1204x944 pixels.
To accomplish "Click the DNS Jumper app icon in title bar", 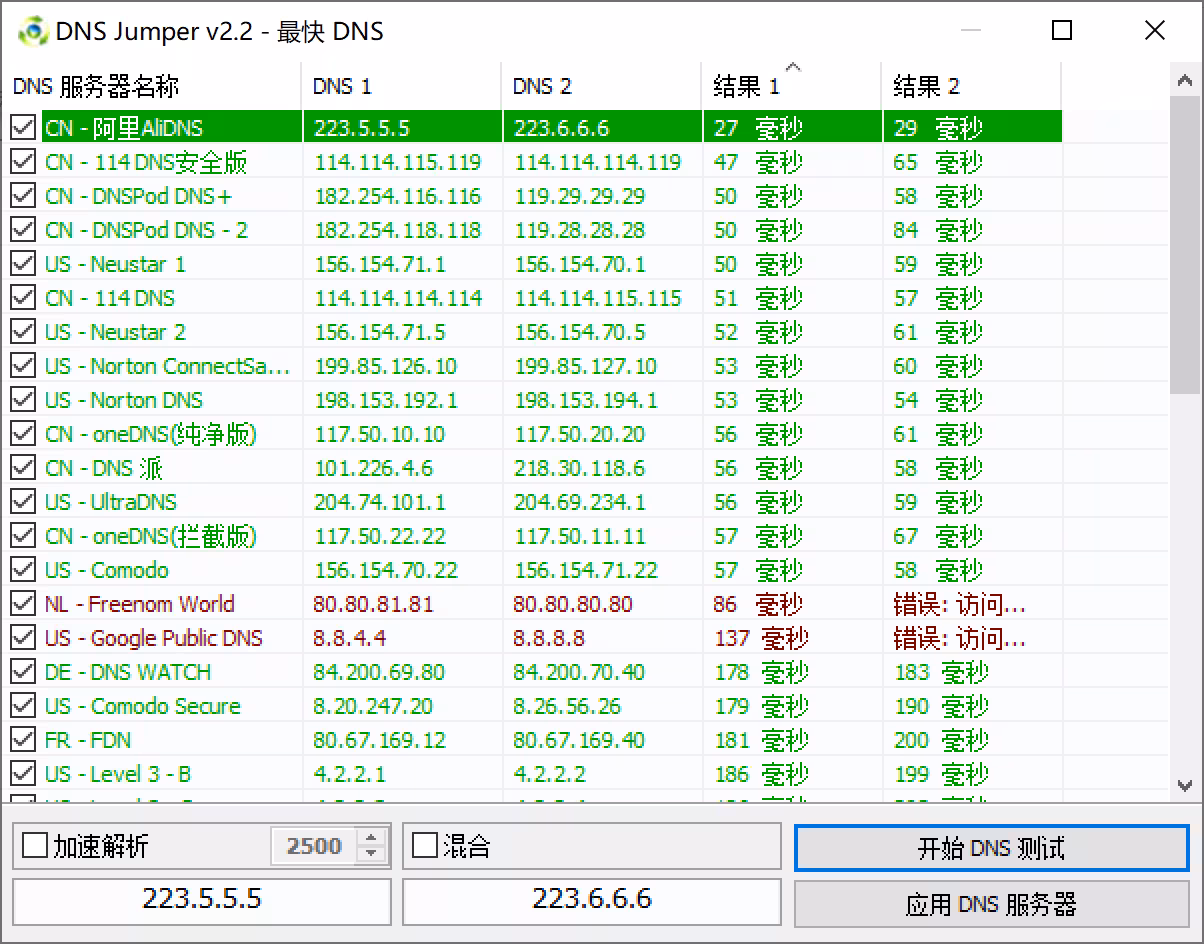I will pos(33,31).
